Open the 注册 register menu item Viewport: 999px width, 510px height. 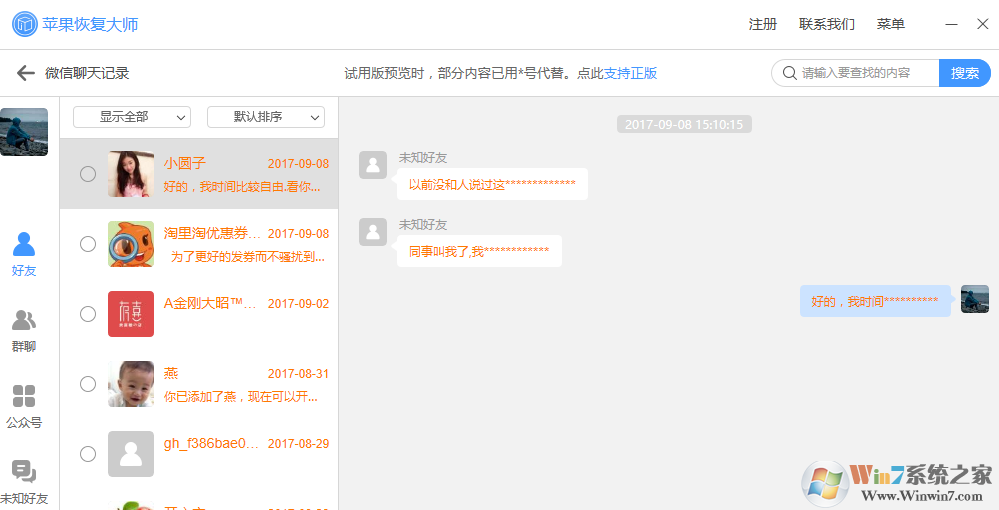pyautogui.click(x=763, y=25)
